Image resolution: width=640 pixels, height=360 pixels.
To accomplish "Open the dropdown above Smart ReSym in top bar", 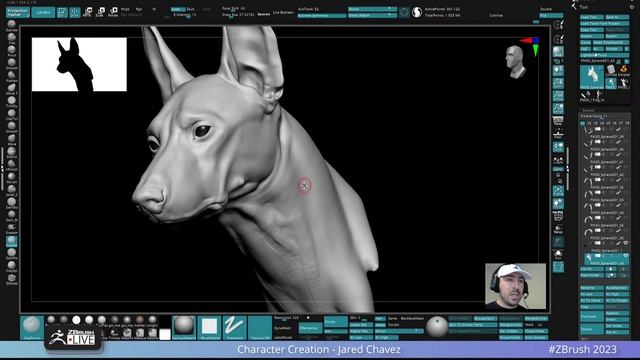I will click(372, 9).
